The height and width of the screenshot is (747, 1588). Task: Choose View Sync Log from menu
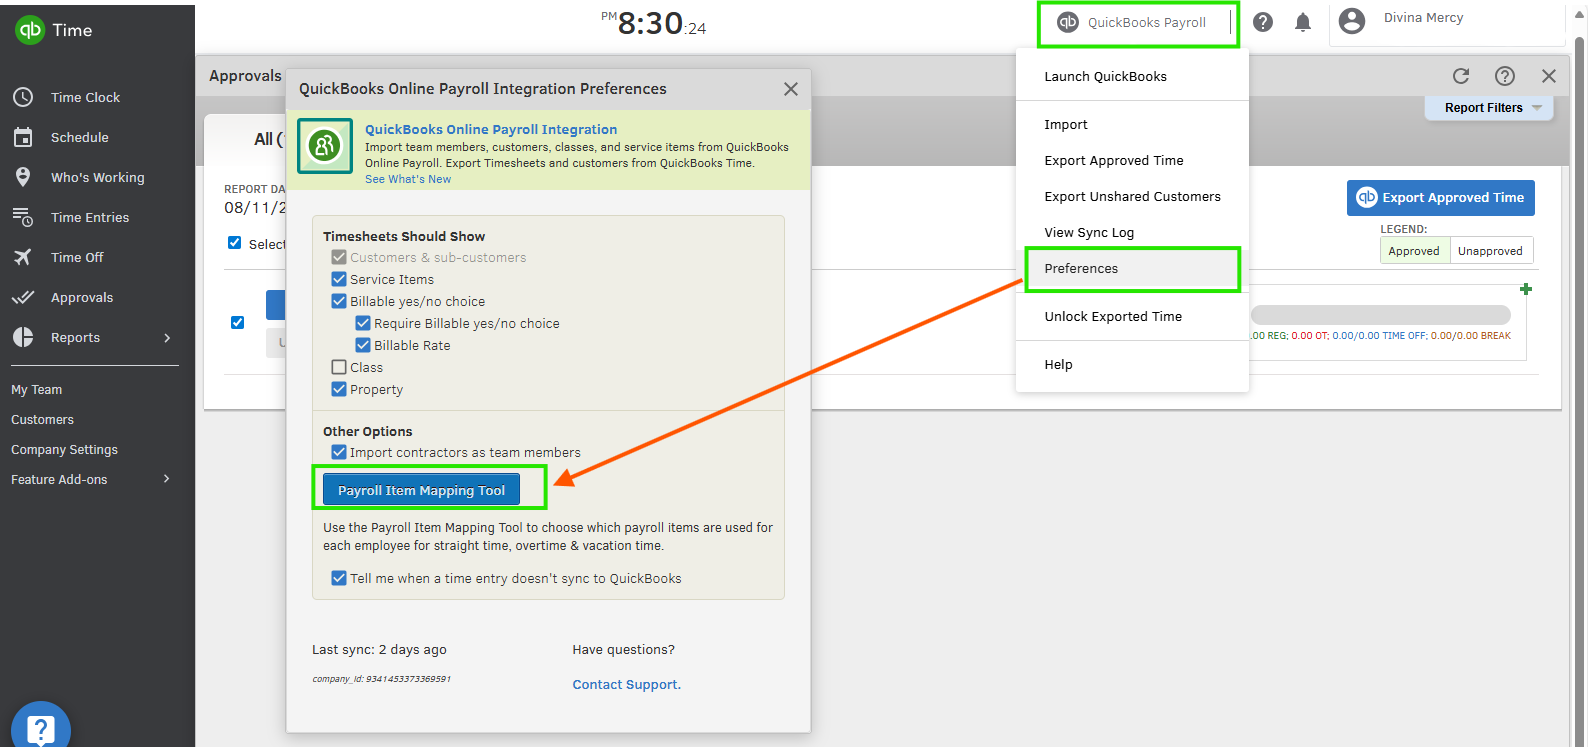point(1089,233)
